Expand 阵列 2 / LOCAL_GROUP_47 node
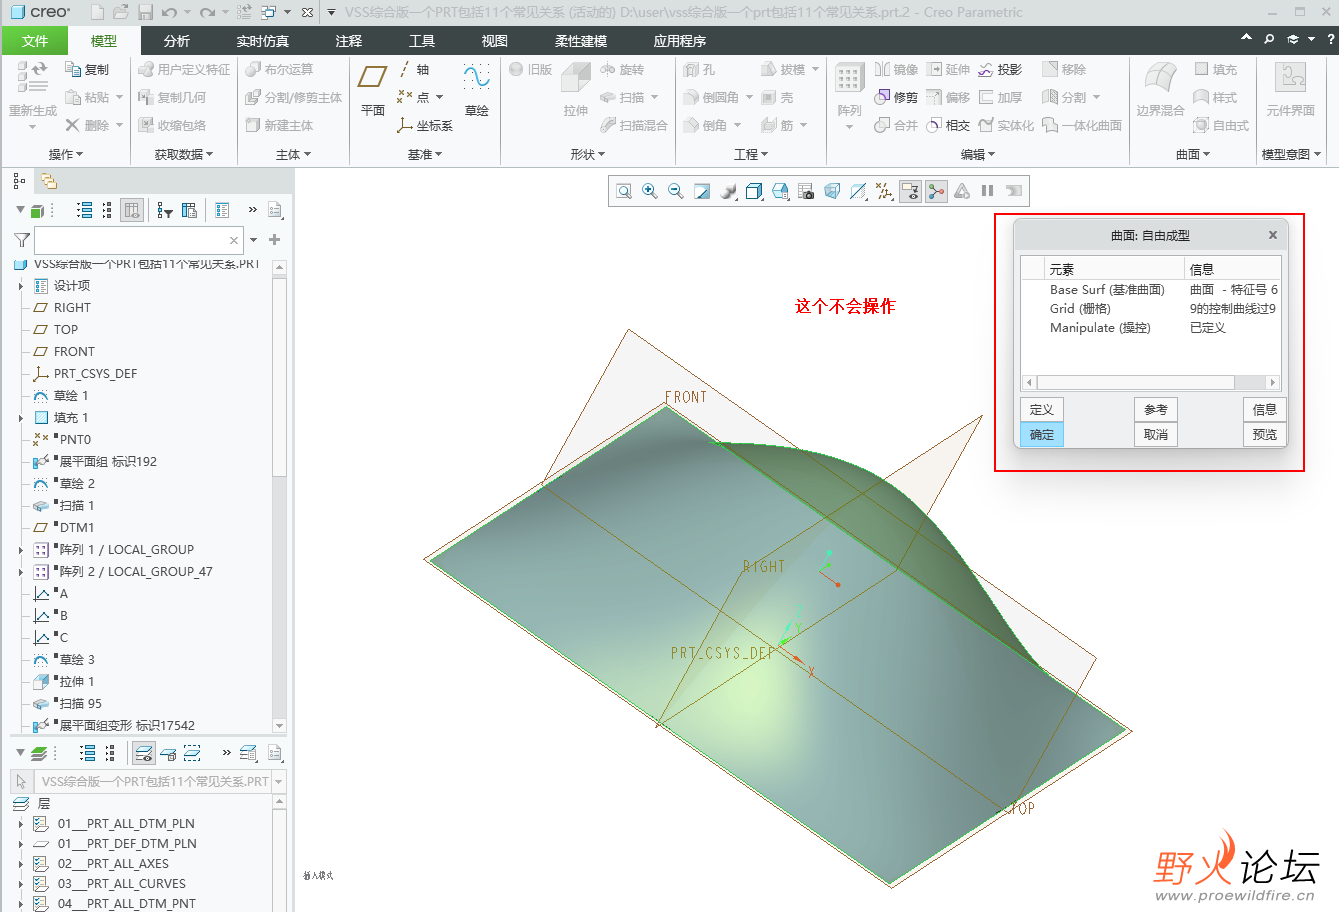Image resolution: width=1339 pixels, height=912 pixels. [21, 572]
